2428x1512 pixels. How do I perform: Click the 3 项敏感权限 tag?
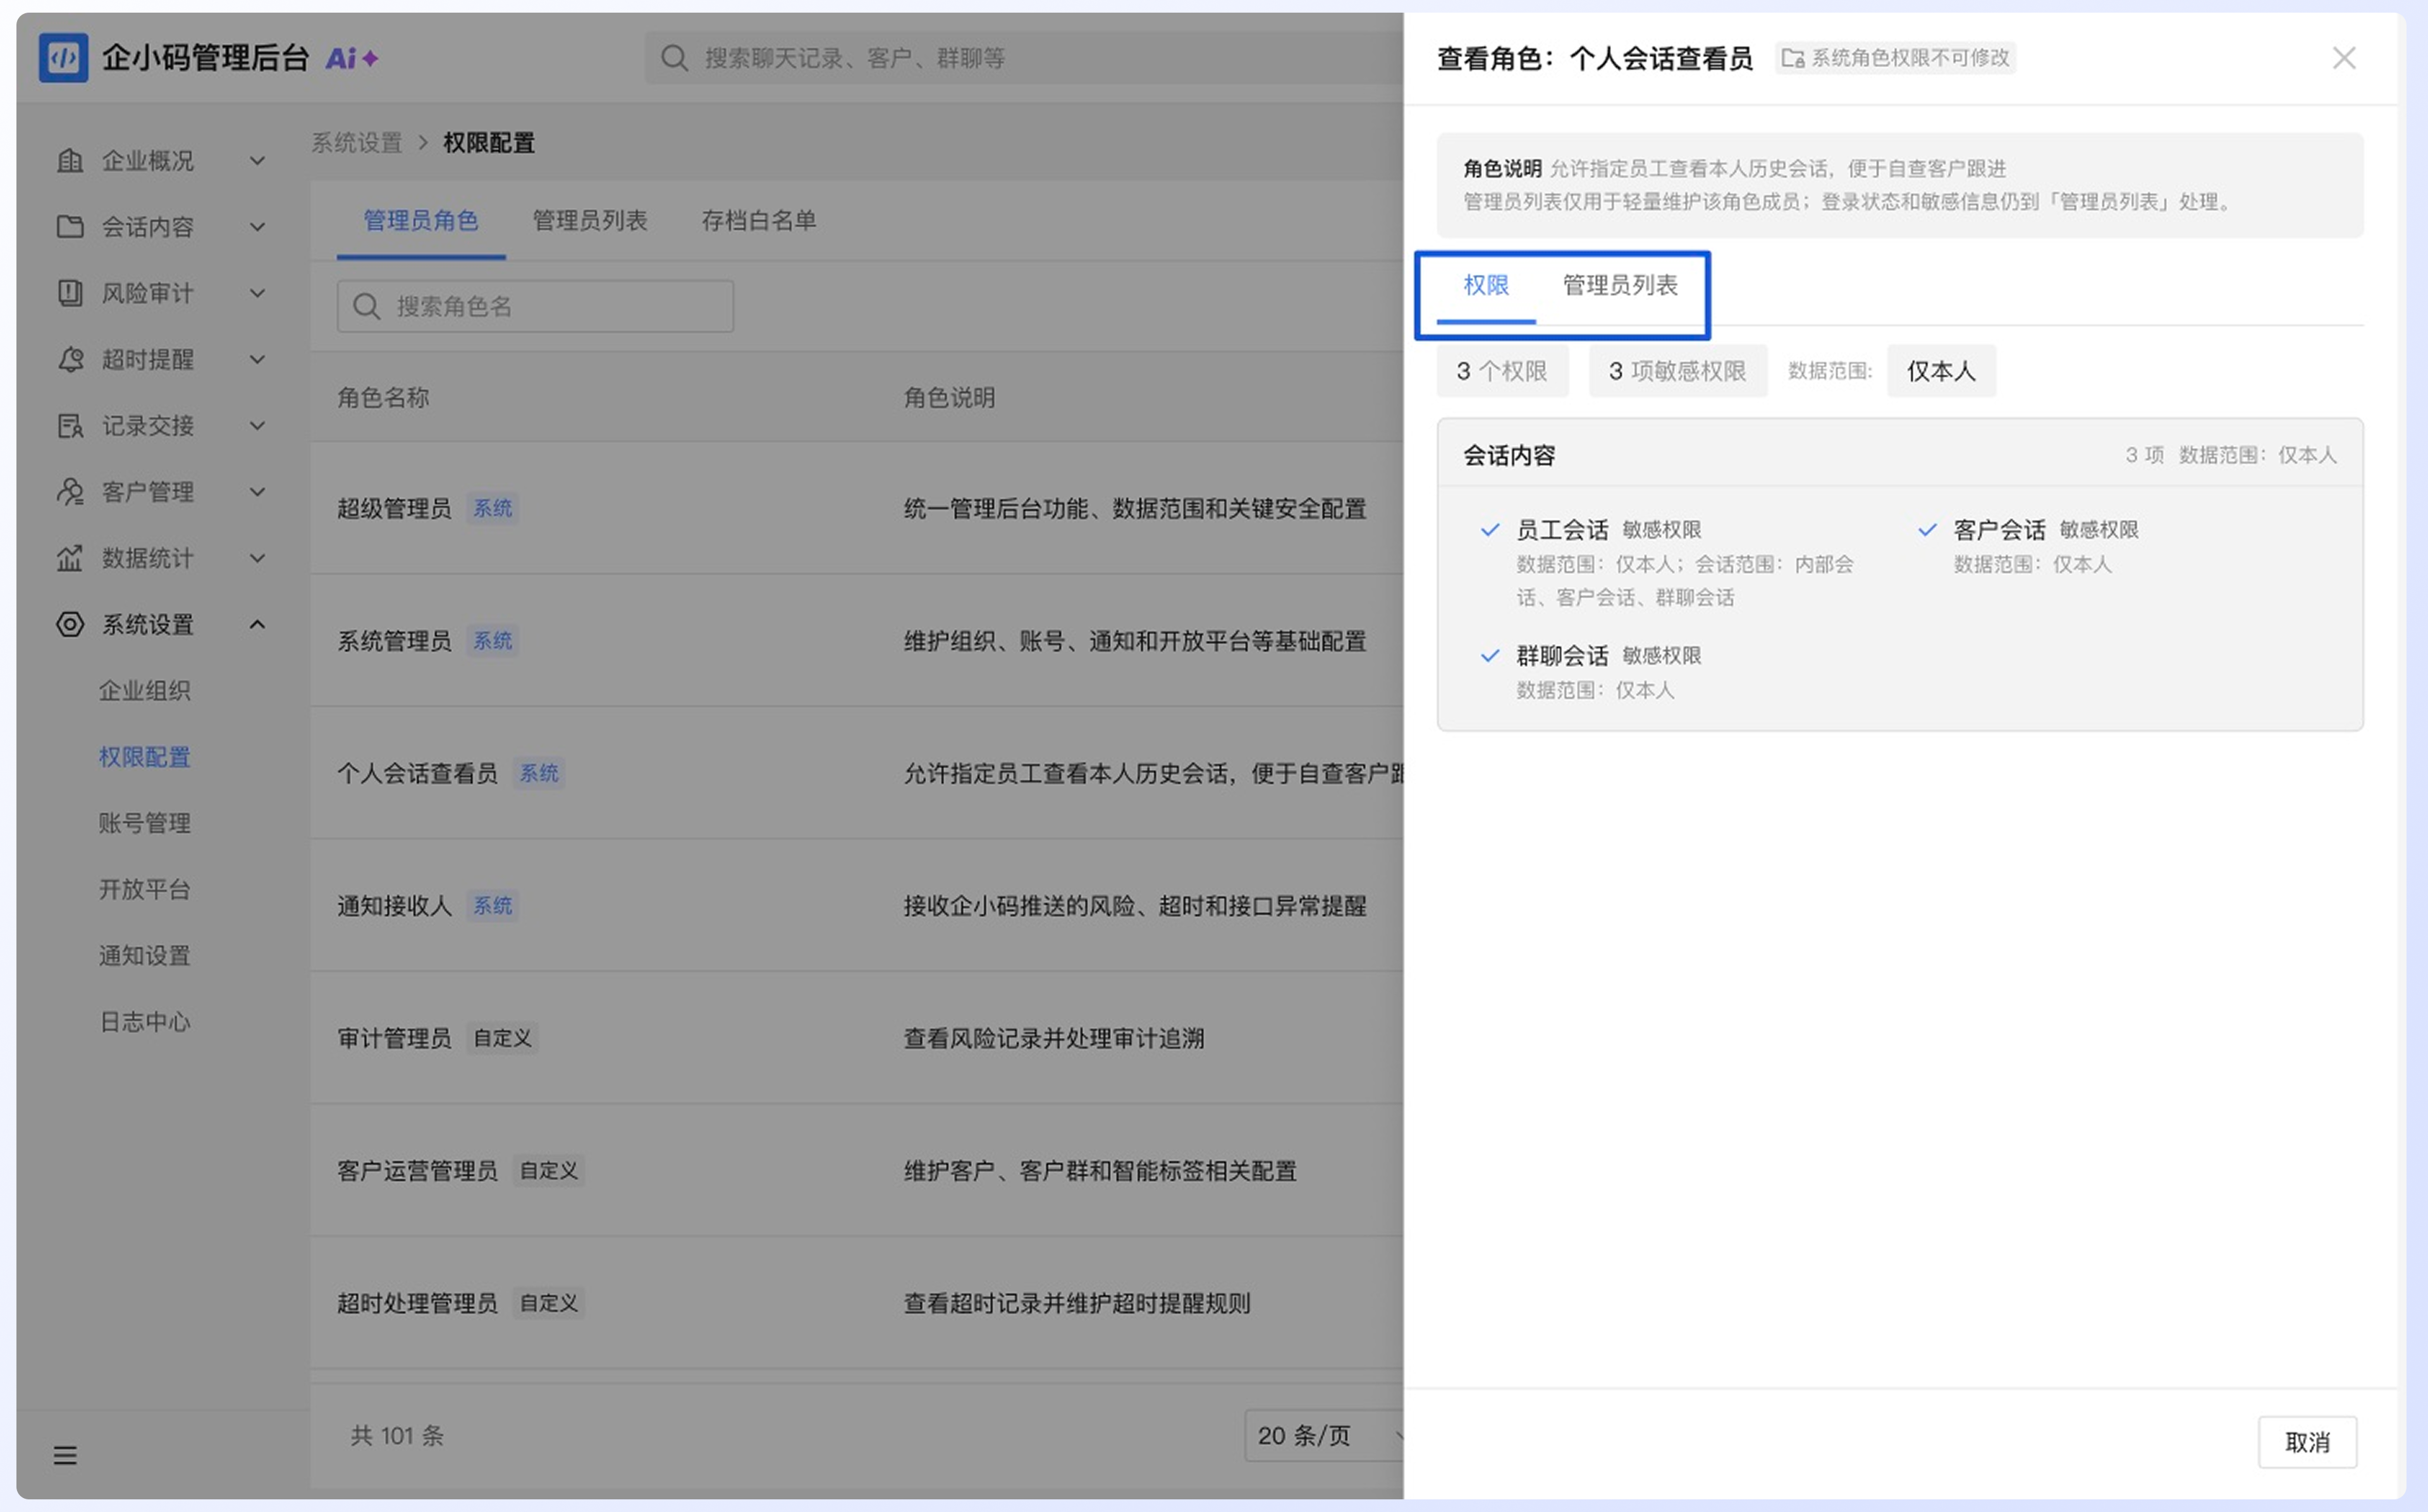[x=1677, y=371]
